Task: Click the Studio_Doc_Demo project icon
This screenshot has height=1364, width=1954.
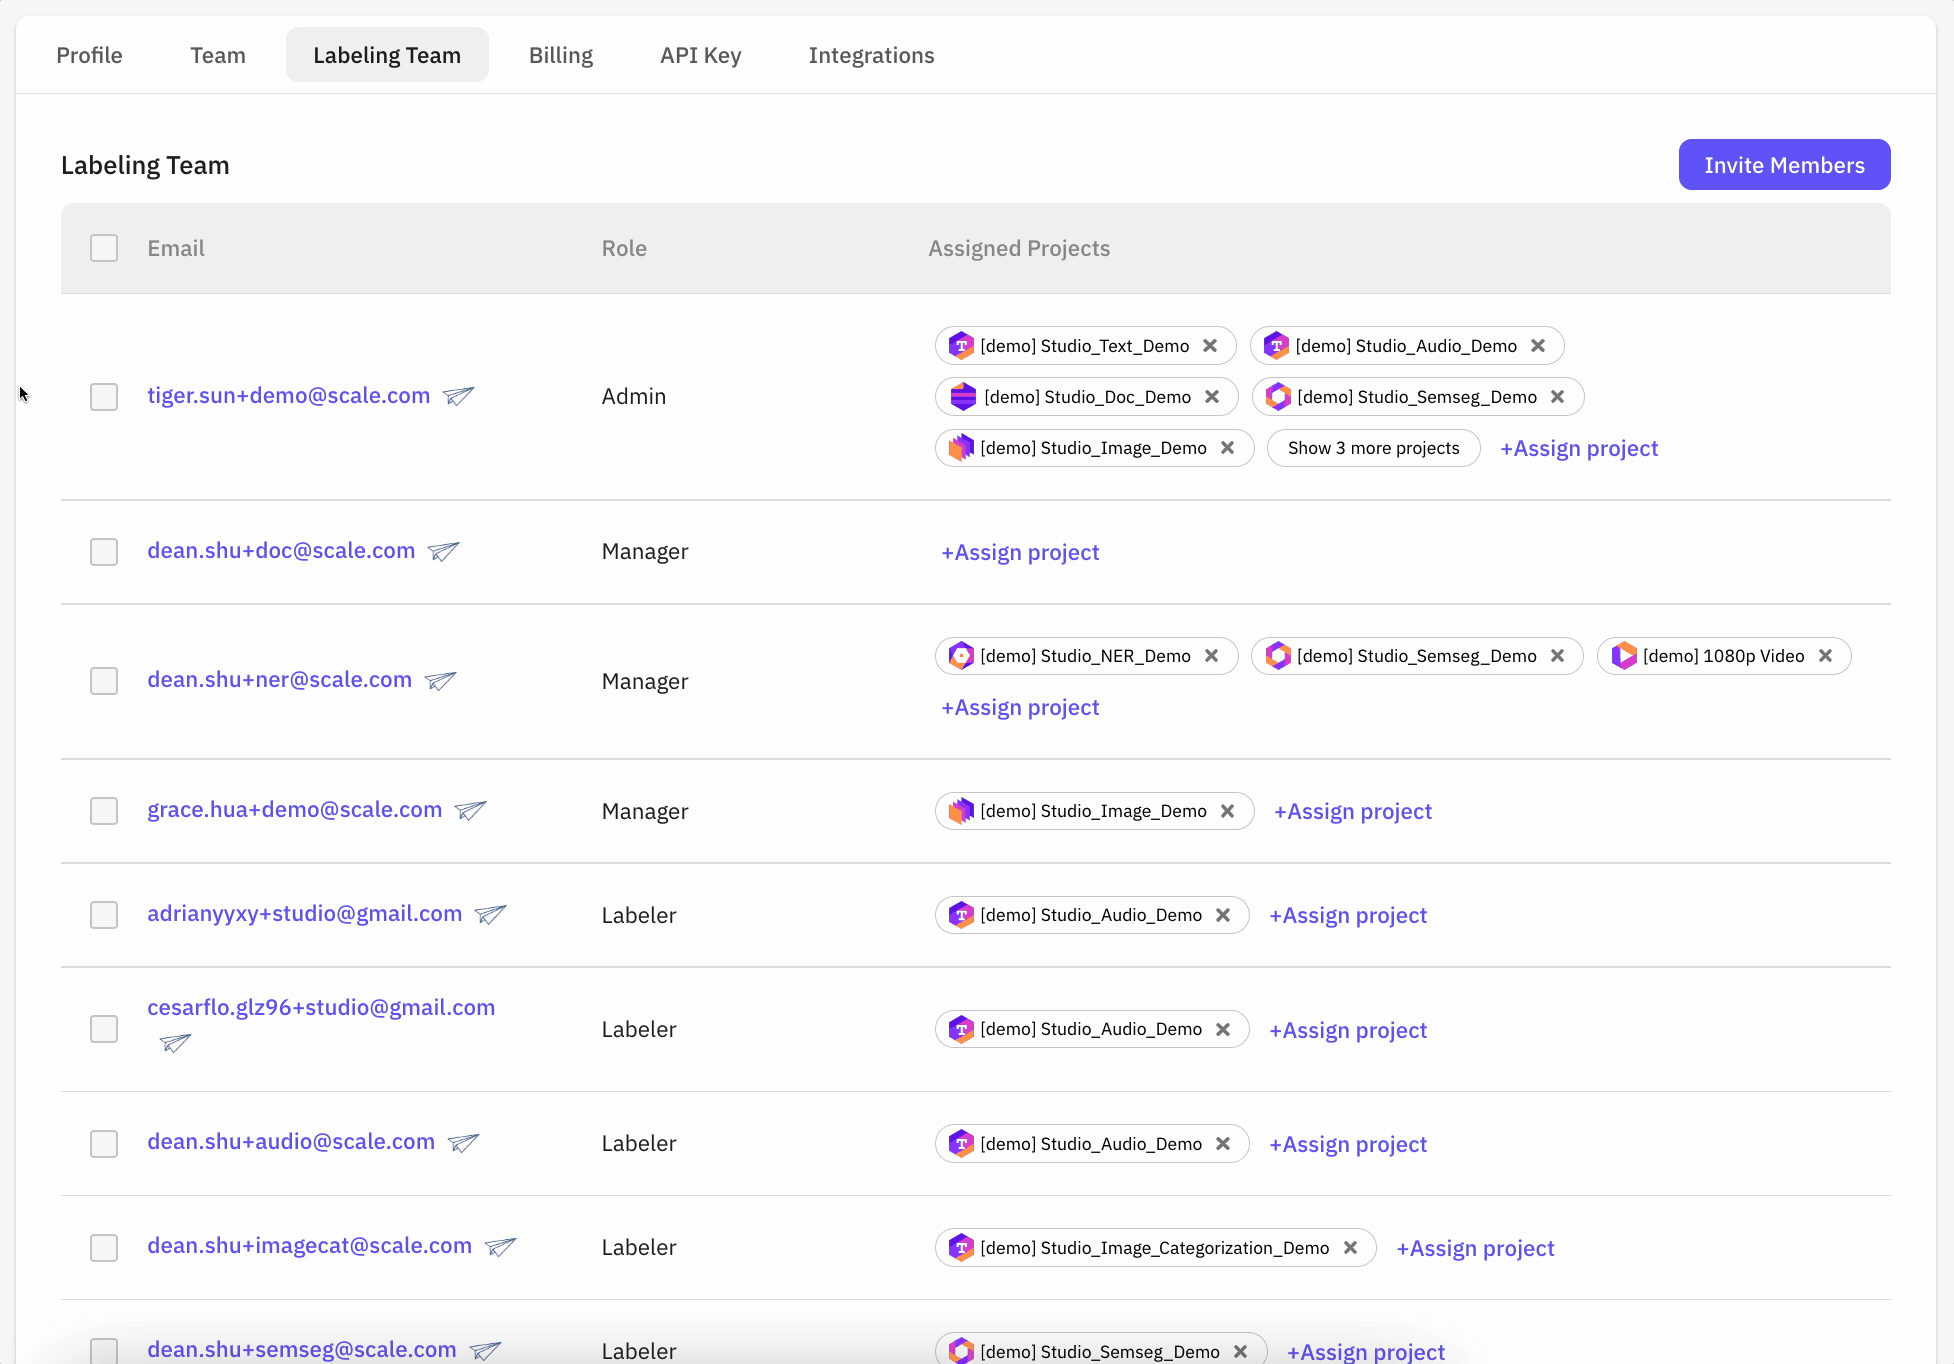Action: [x=962, y=397]
